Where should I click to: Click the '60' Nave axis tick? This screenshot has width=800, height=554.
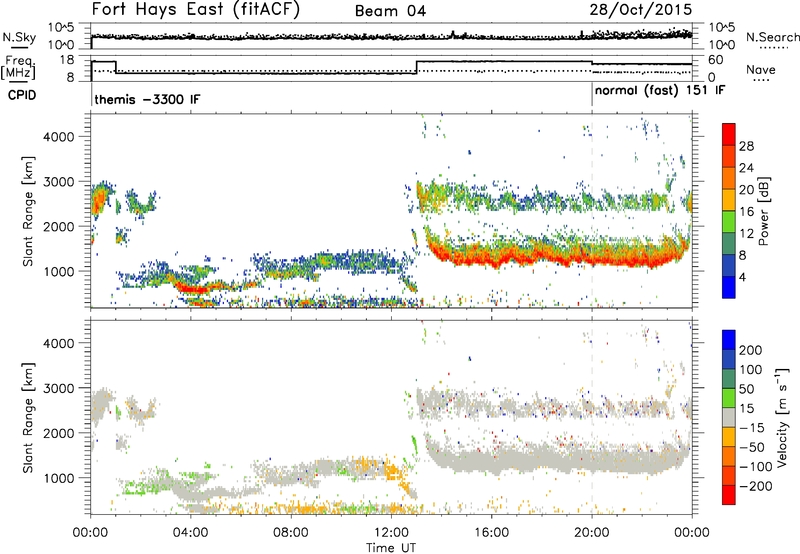(x=716, y=60)
